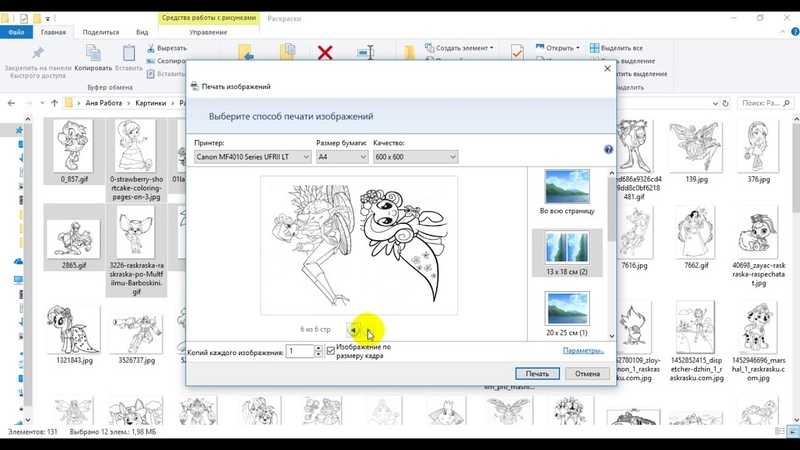800x450 pixels.
Task: Click the layout list scroll-up arrow
Action: pyautogui.click(x=612, y=173)
